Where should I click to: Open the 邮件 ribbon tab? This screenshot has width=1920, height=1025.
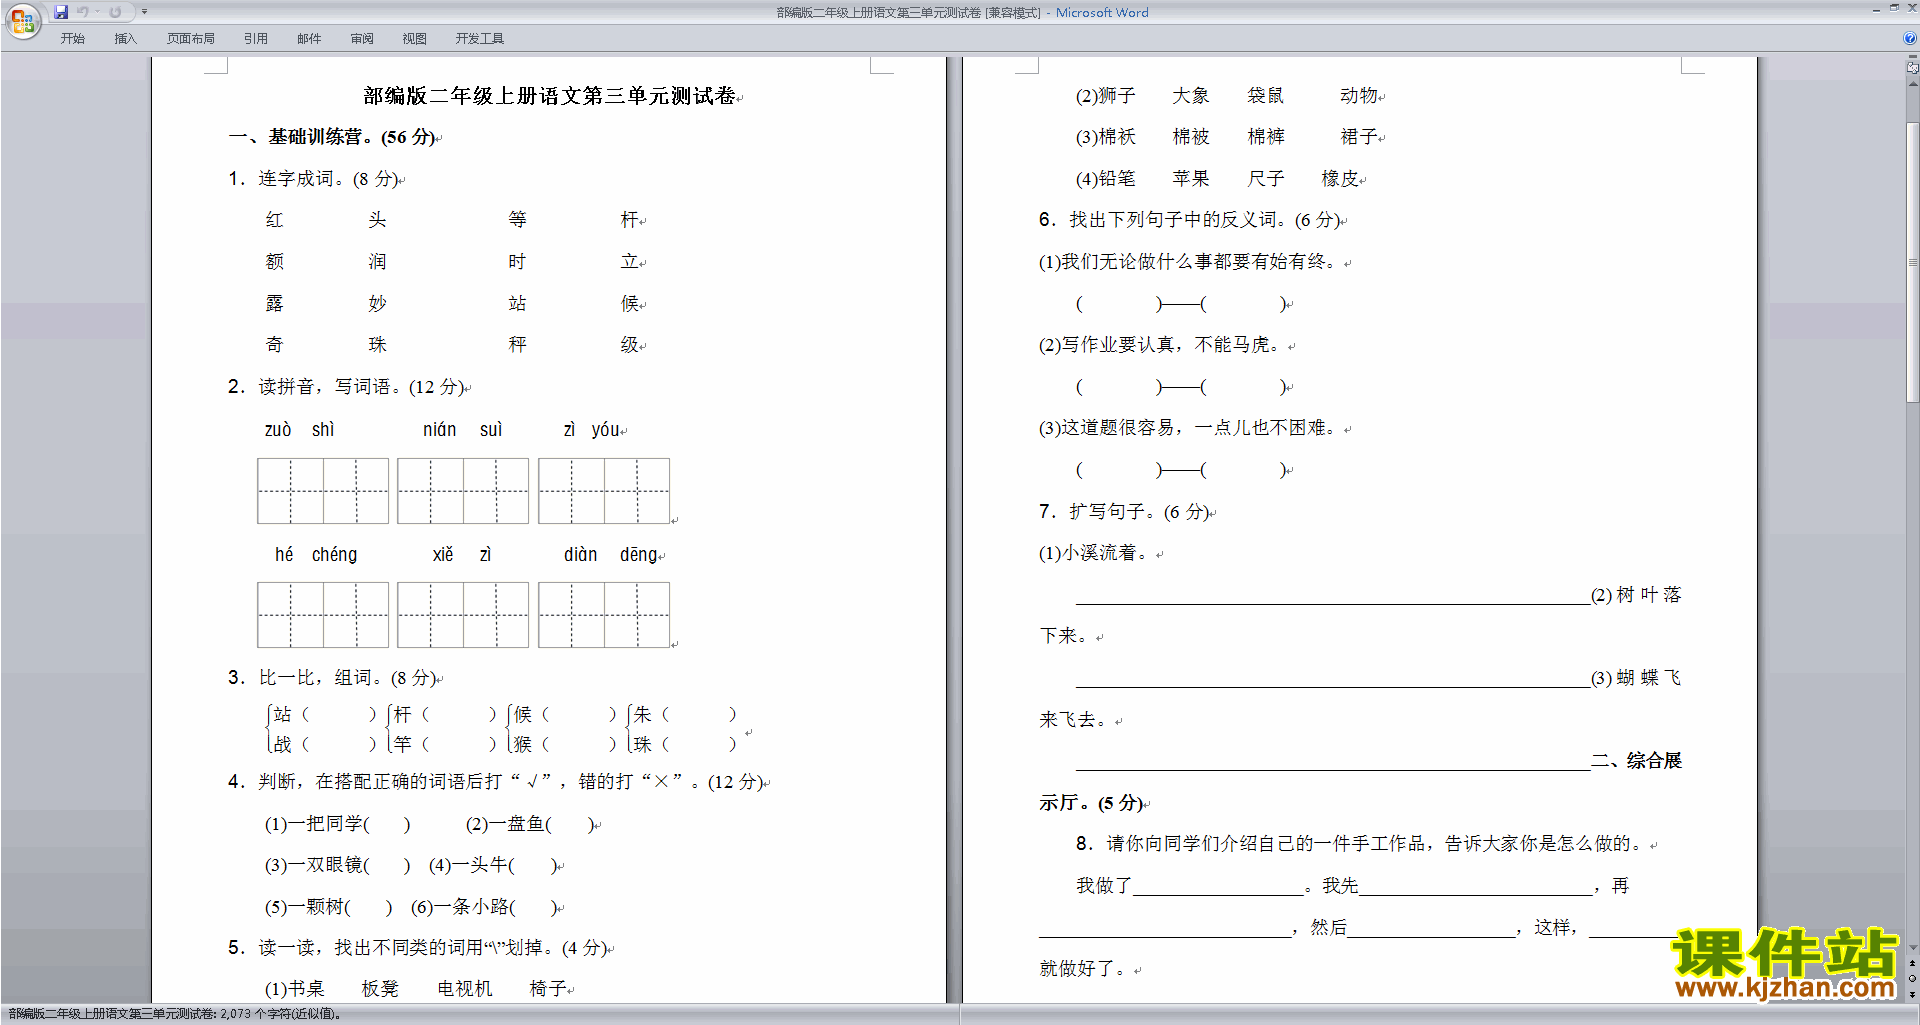pyautogui.click(x=309, y=39)
